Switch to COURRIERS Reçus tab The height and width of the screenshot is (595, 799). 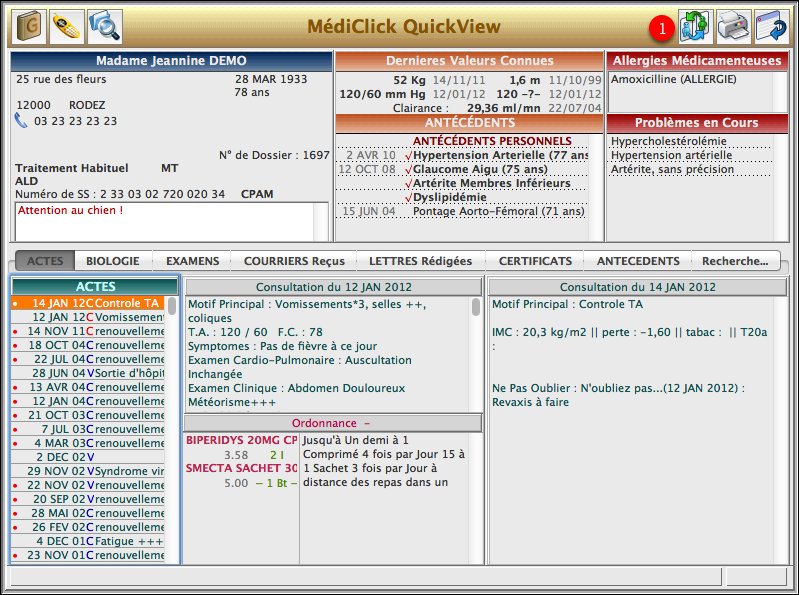coord(294,261)
